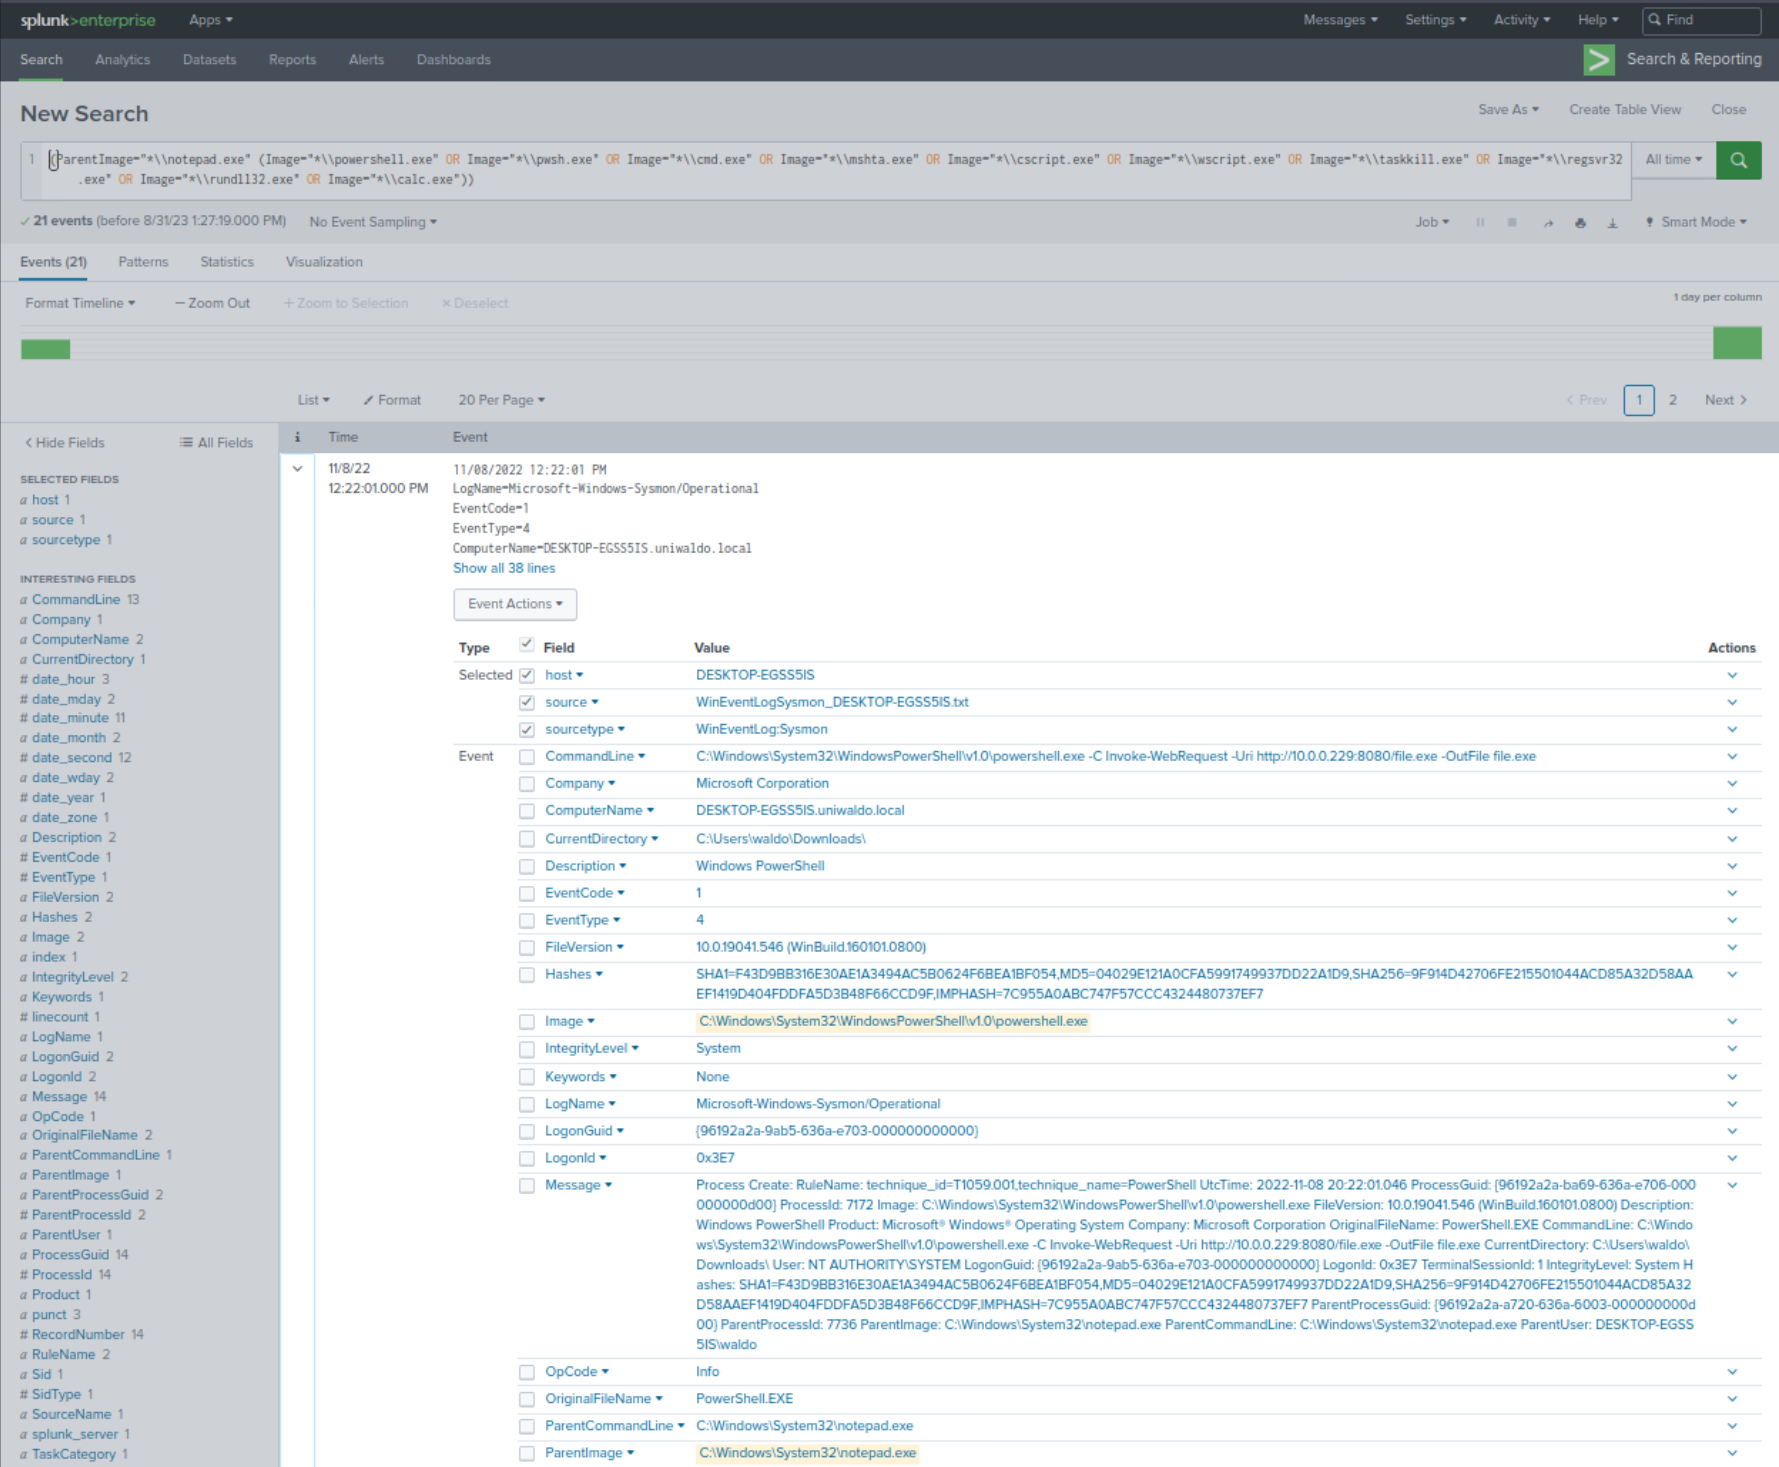
Task: Click Show all 38 lines link
Action: click(504, 568)
